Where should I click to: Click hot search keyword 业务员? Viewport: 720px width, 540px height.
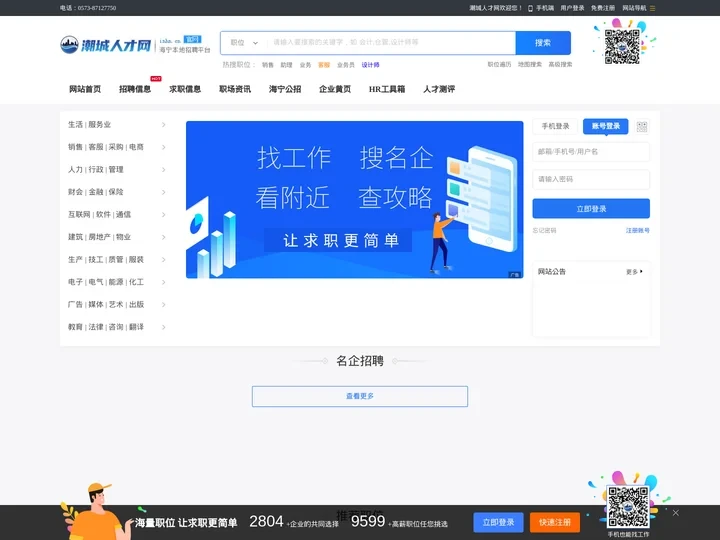coord(346,65)
